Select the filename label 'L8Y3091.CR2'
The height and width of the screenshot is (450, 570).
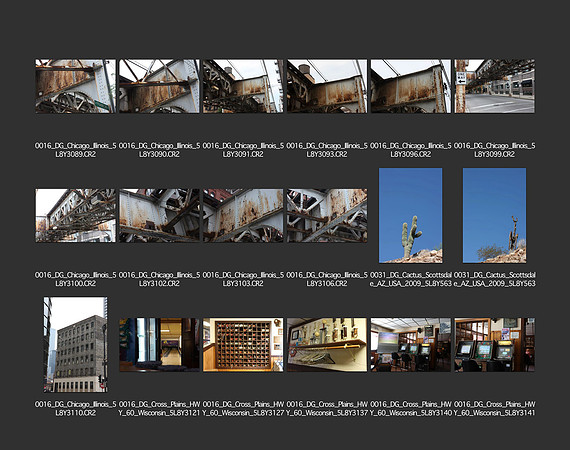[243, 154]
